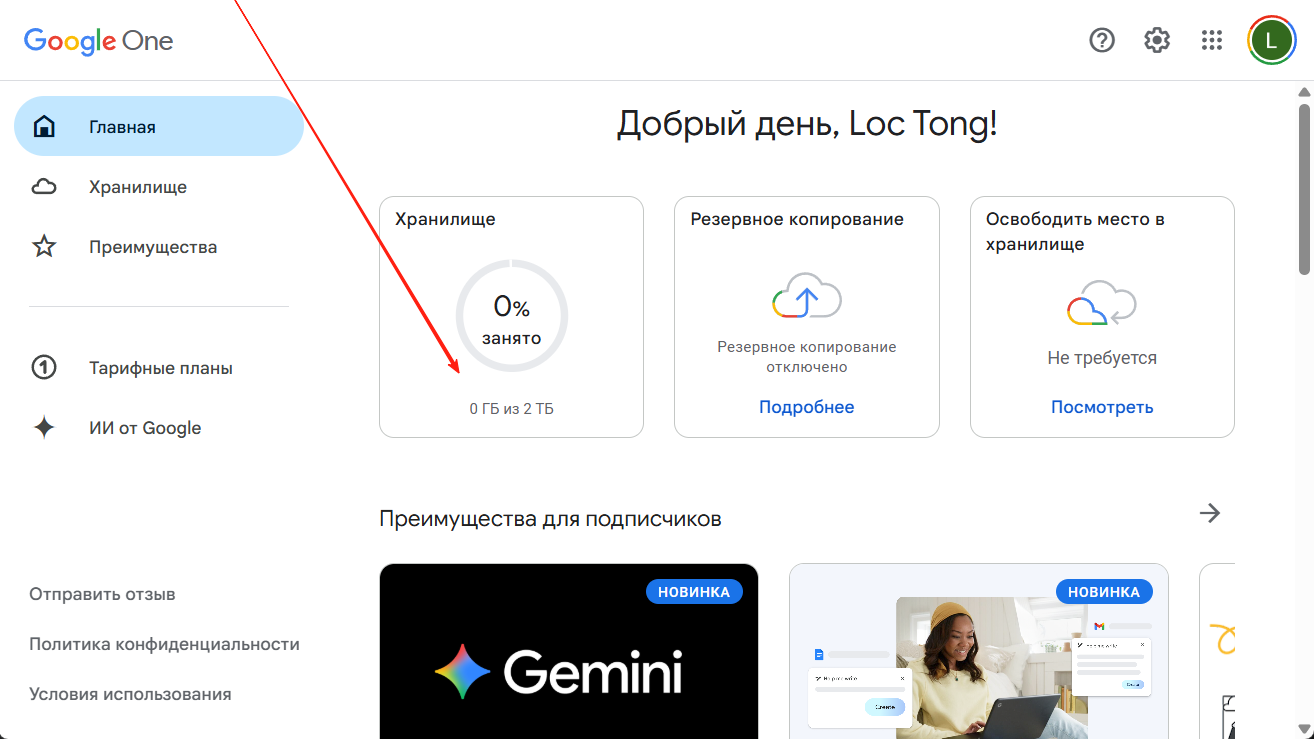Viewport: 1314px width, 739px height.
Task: Open the ИИ от Google sidebar item
Action: pos(159,428)
